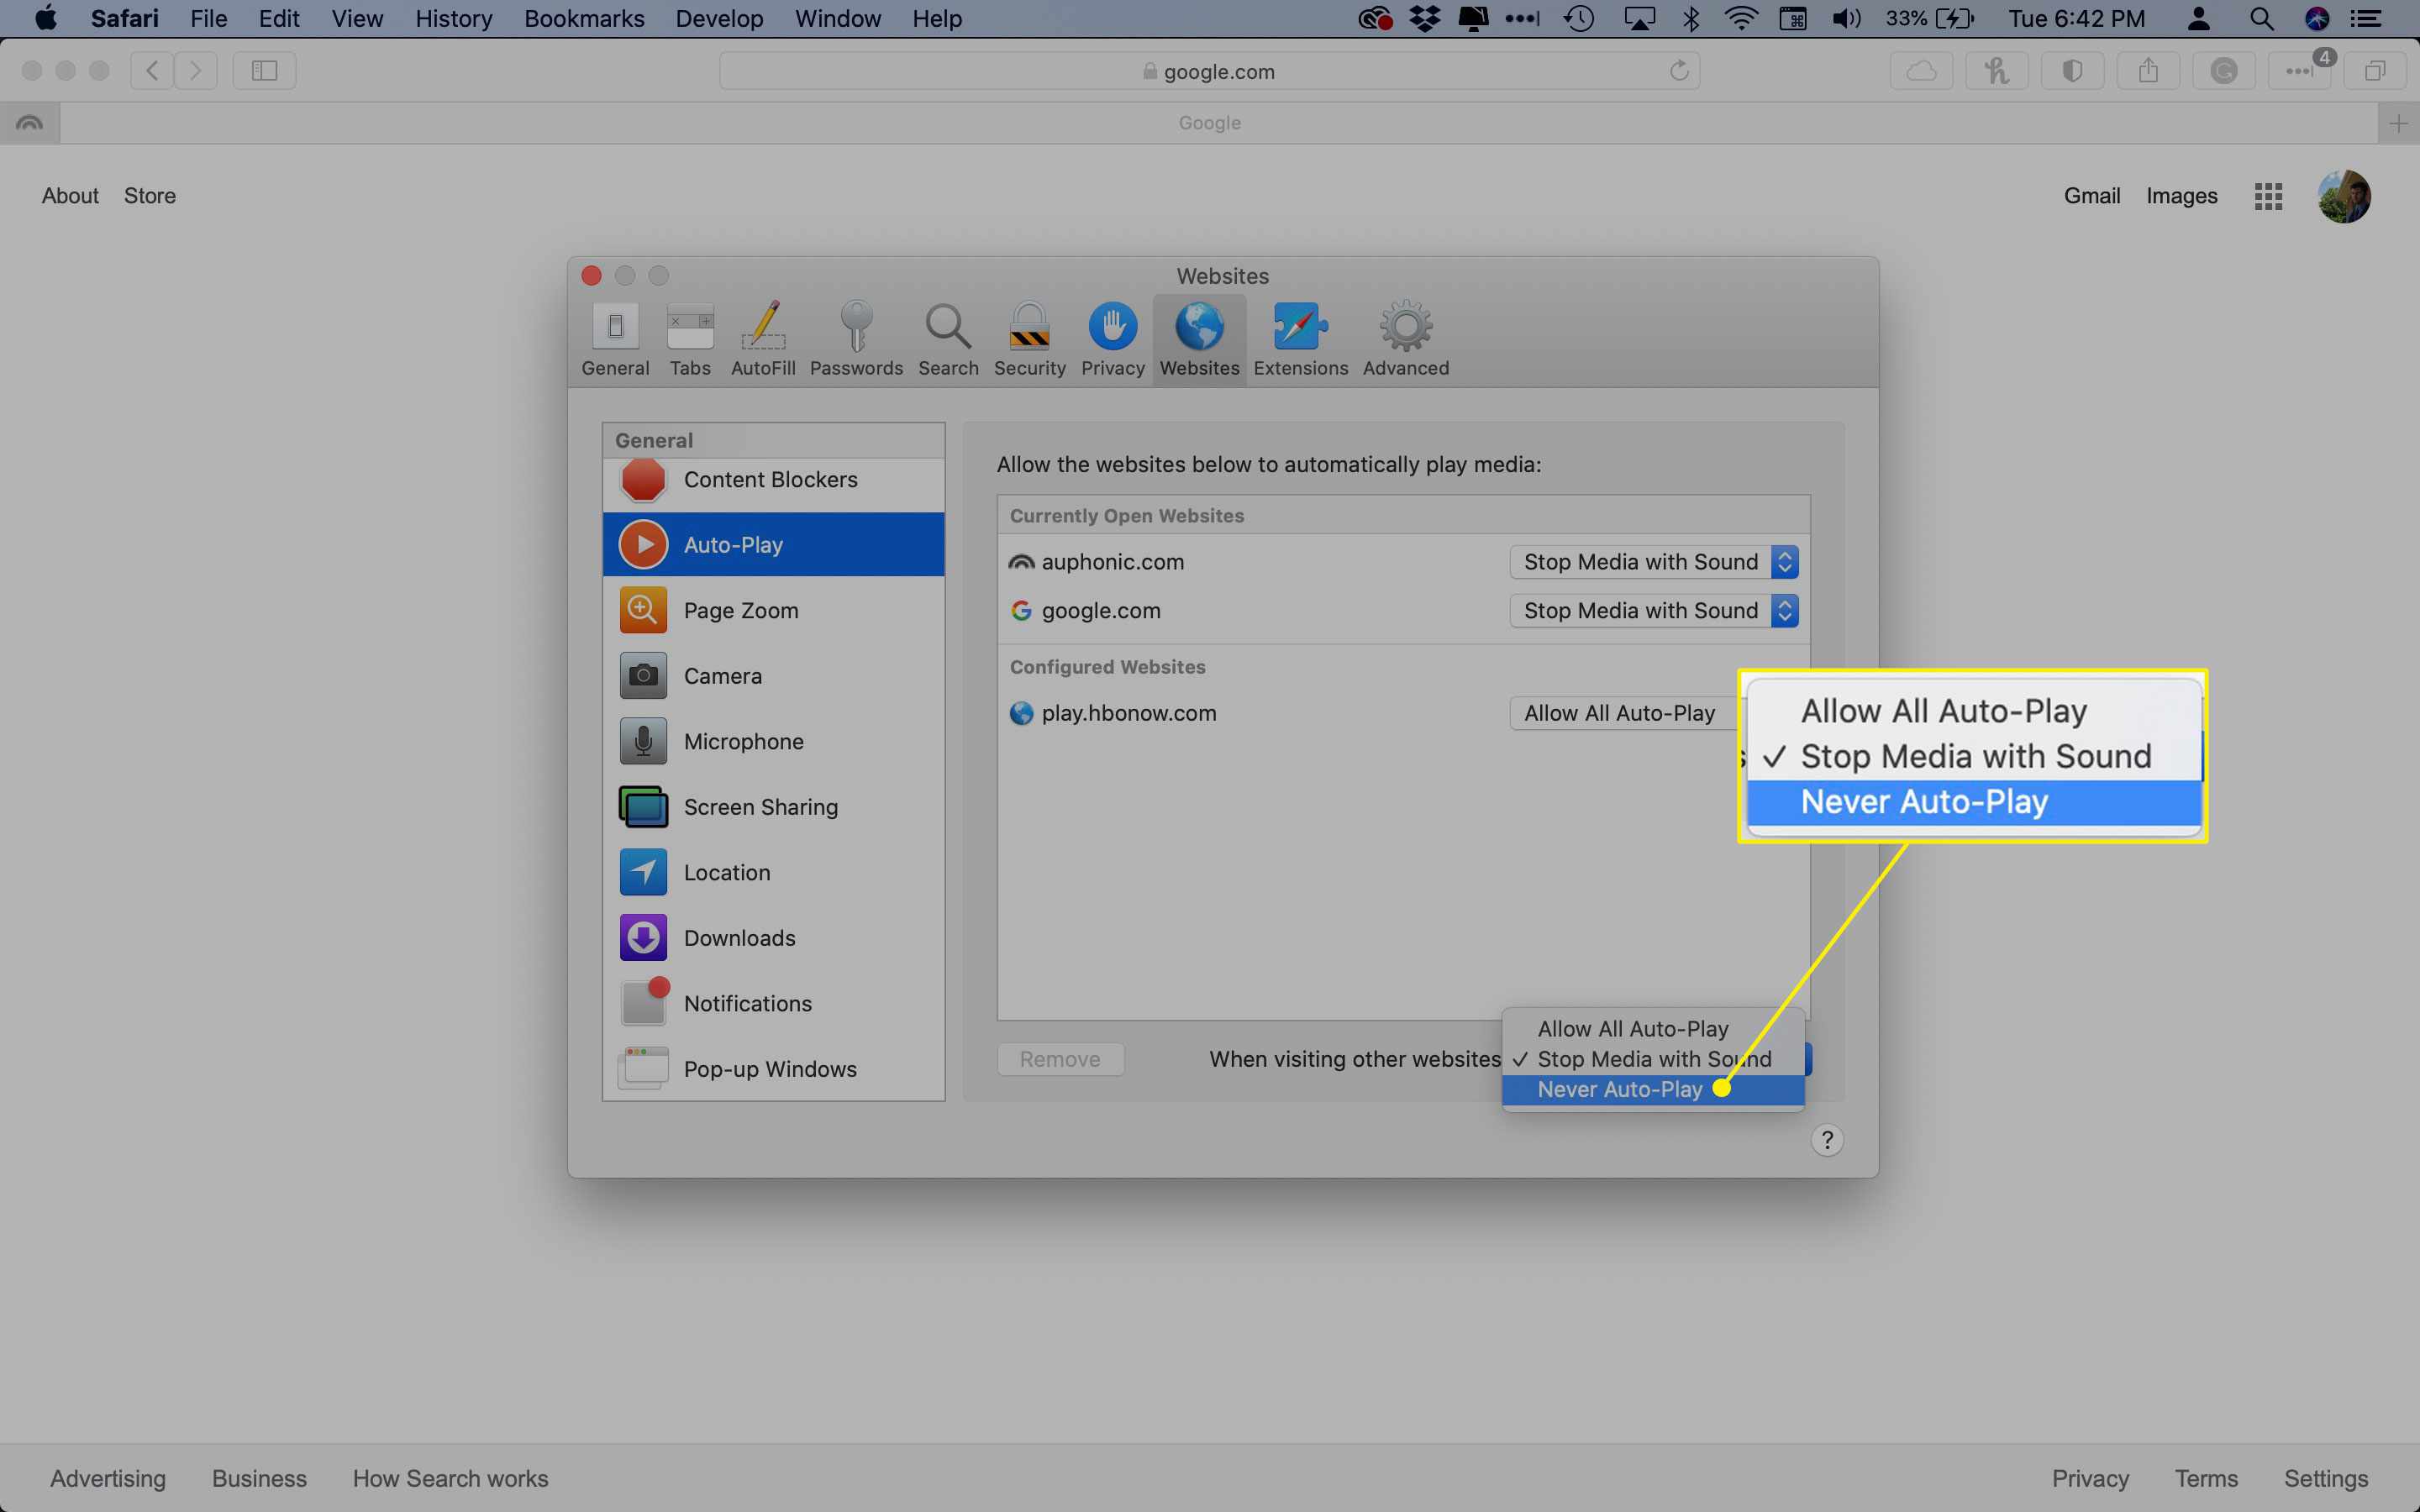2420x1512 pixels.
Task: Toggle the Safari sidebar button
Action: 264,70
